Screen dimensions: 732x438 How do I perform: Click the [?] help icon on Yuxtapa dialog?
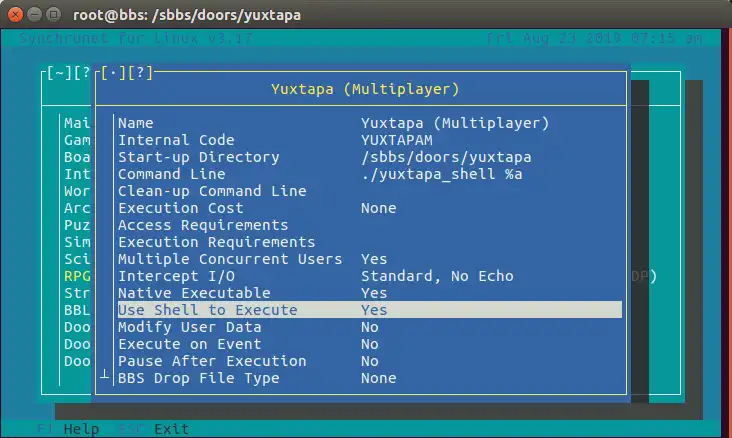pos(139,73)
